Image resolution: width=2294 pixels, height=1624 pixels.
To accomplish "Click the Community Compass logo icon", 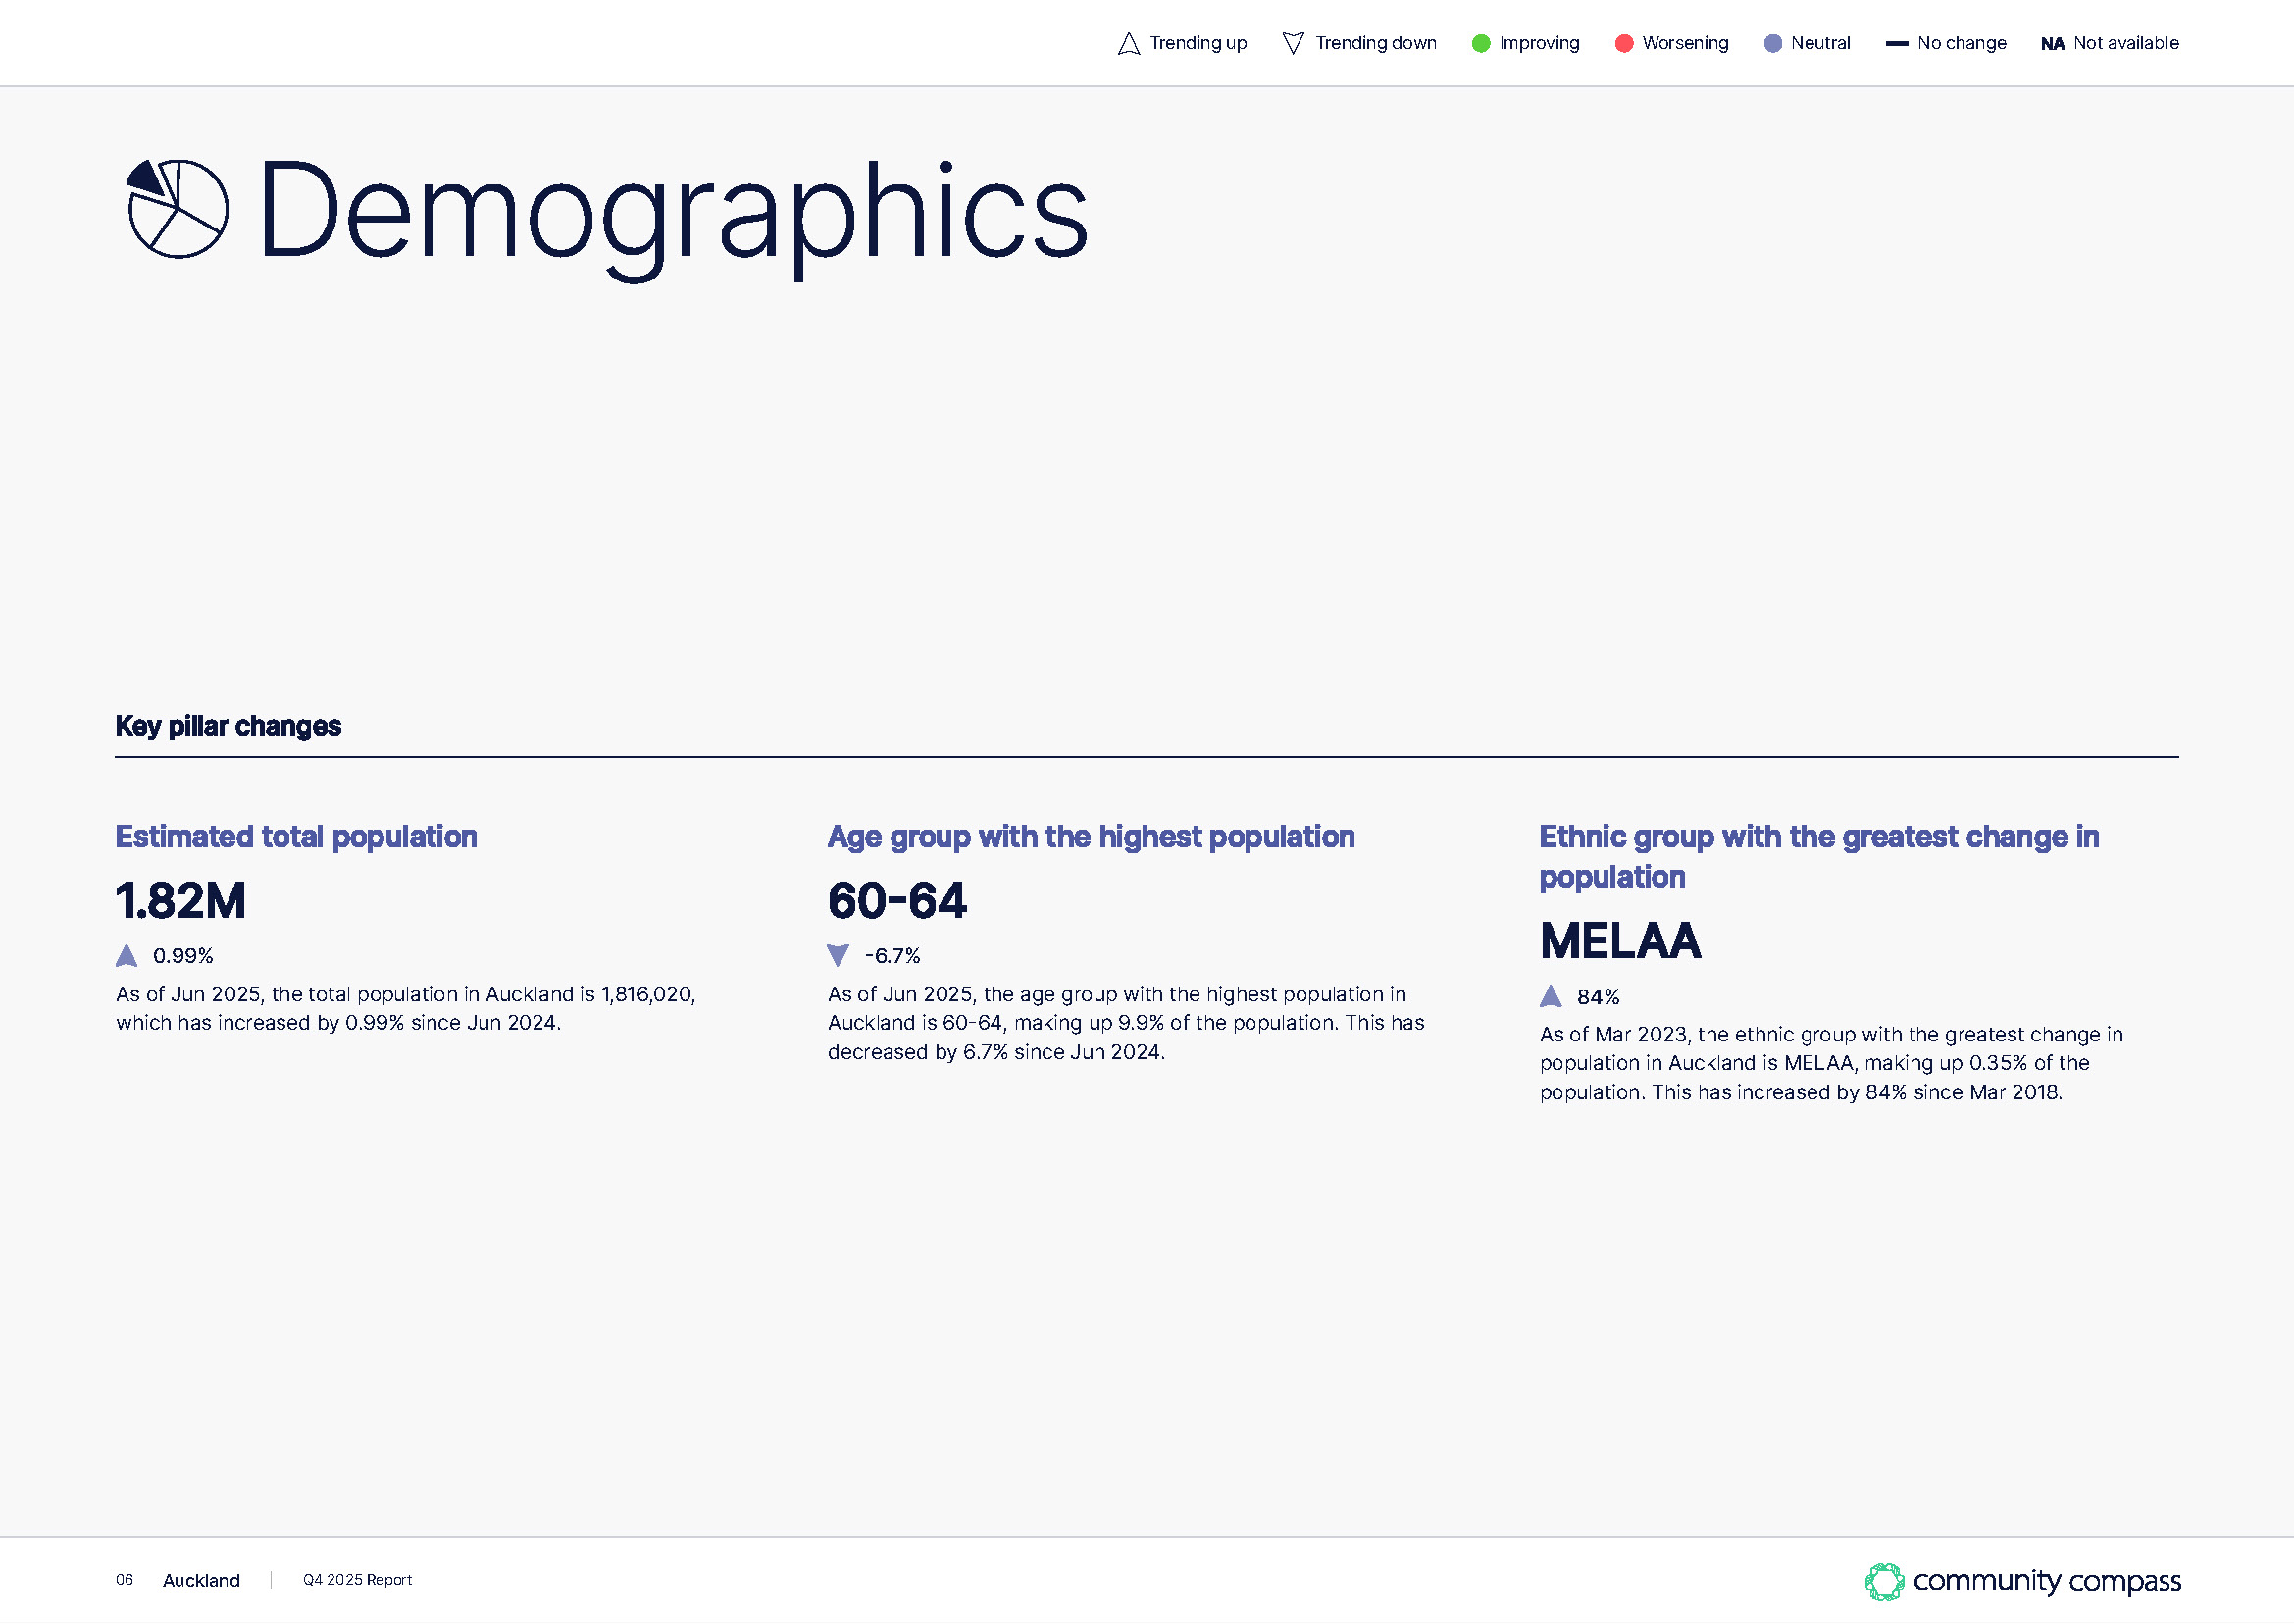I will (x=1884, y=1582).
